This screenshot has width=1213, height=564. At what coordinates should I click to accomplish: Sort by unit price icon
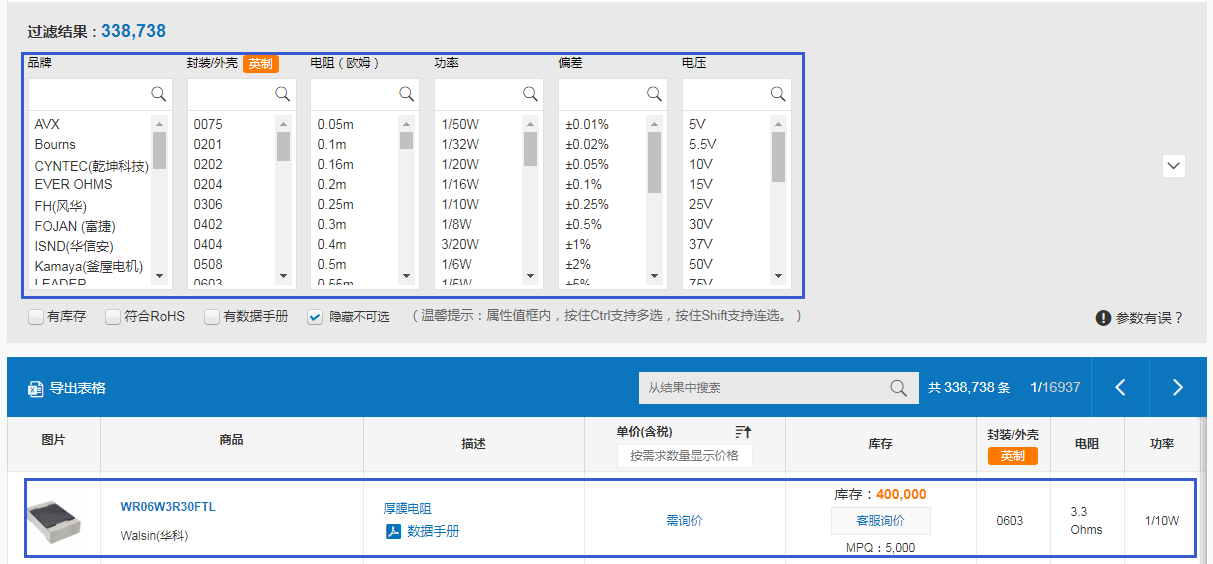743,432
